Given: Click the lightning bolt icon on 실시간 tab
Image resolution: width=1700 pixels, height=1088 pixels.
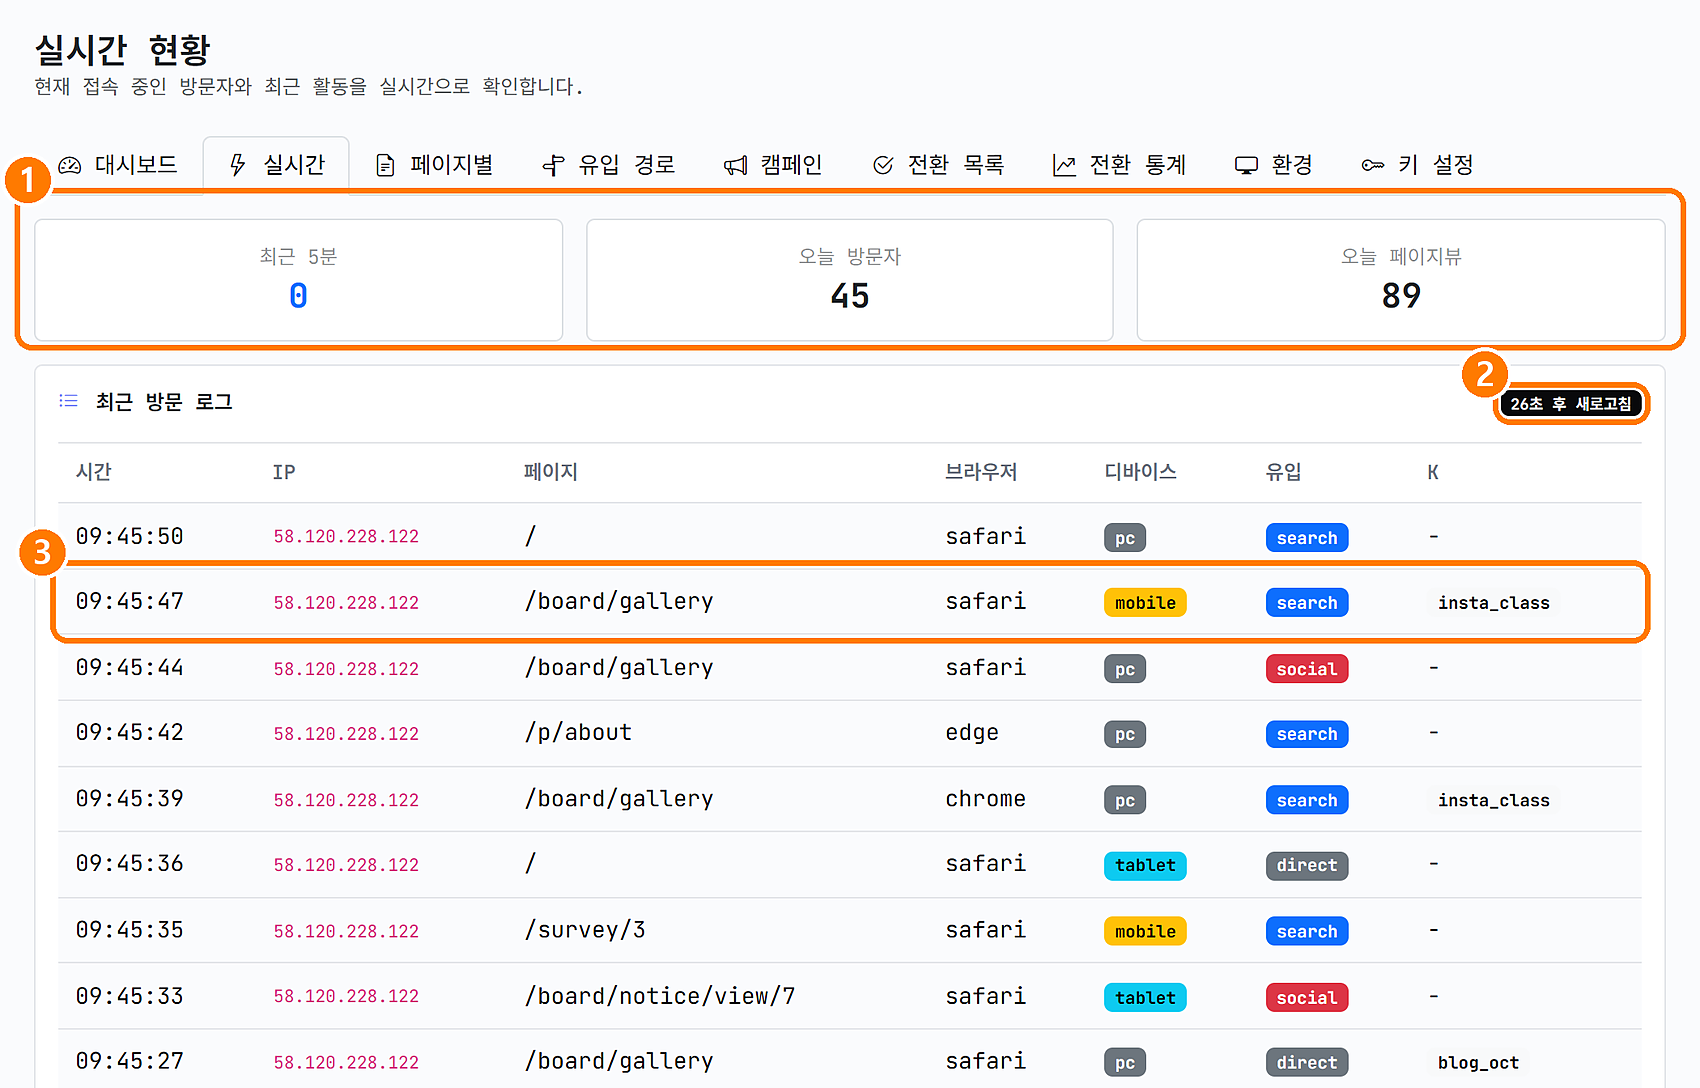Looking at the screenshot, I should [x=238, y=165].
